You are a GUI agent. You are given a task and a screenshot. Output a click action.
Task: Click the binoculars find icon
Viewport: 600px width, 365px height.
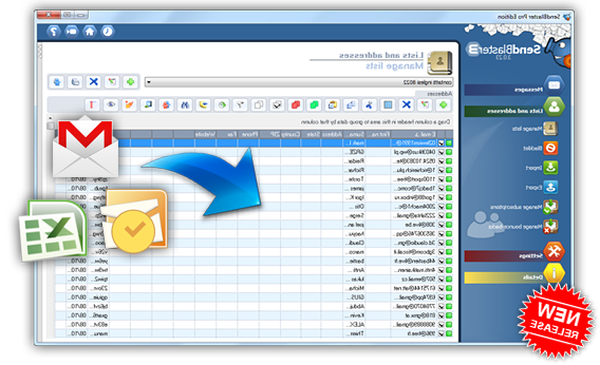[x=185, y=104]
